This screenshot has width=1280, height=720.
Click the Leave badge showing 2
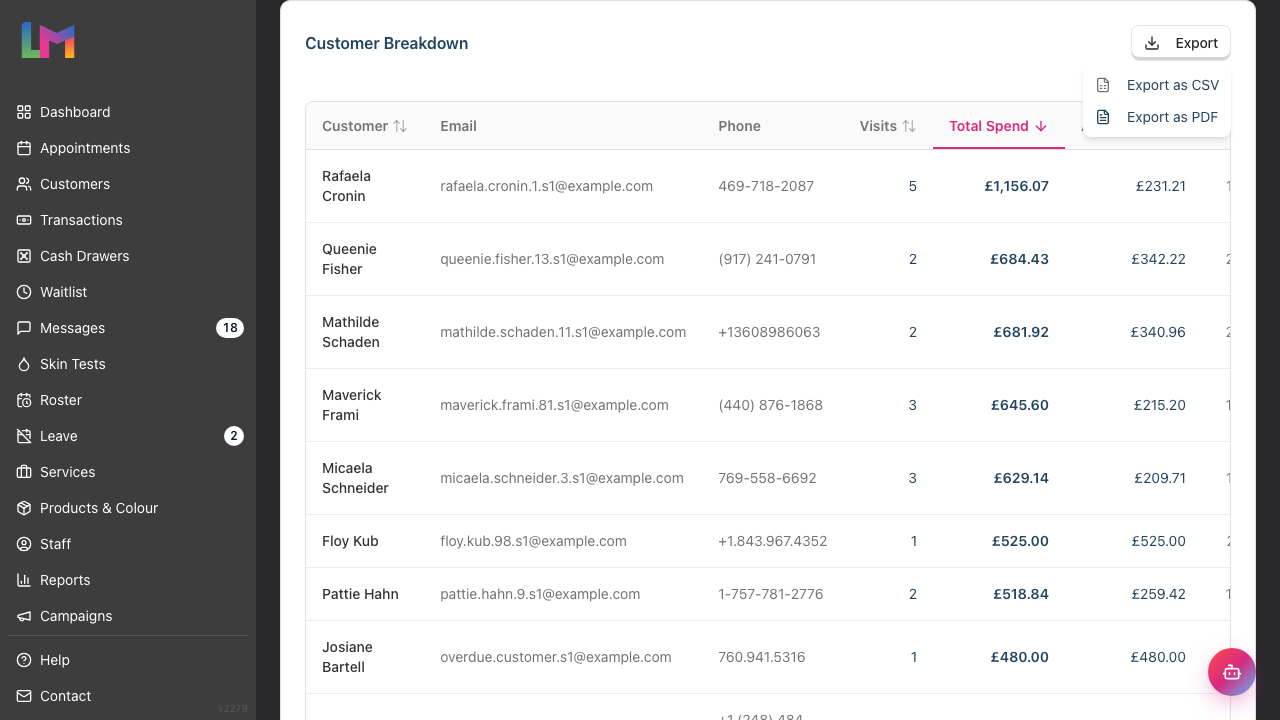pyautogui.click(x=234, y=436)
